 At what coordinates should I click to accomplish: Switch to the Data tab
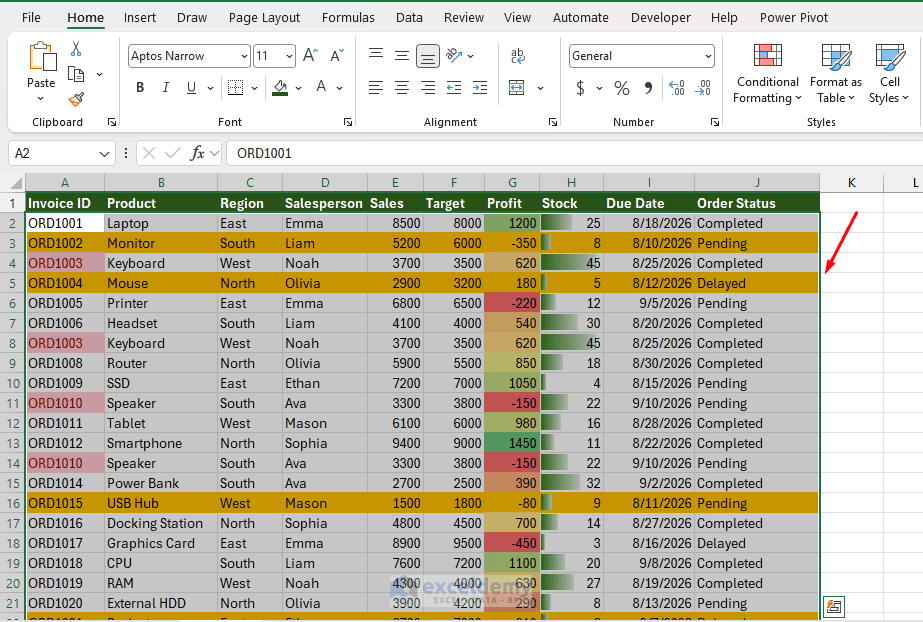409,18
